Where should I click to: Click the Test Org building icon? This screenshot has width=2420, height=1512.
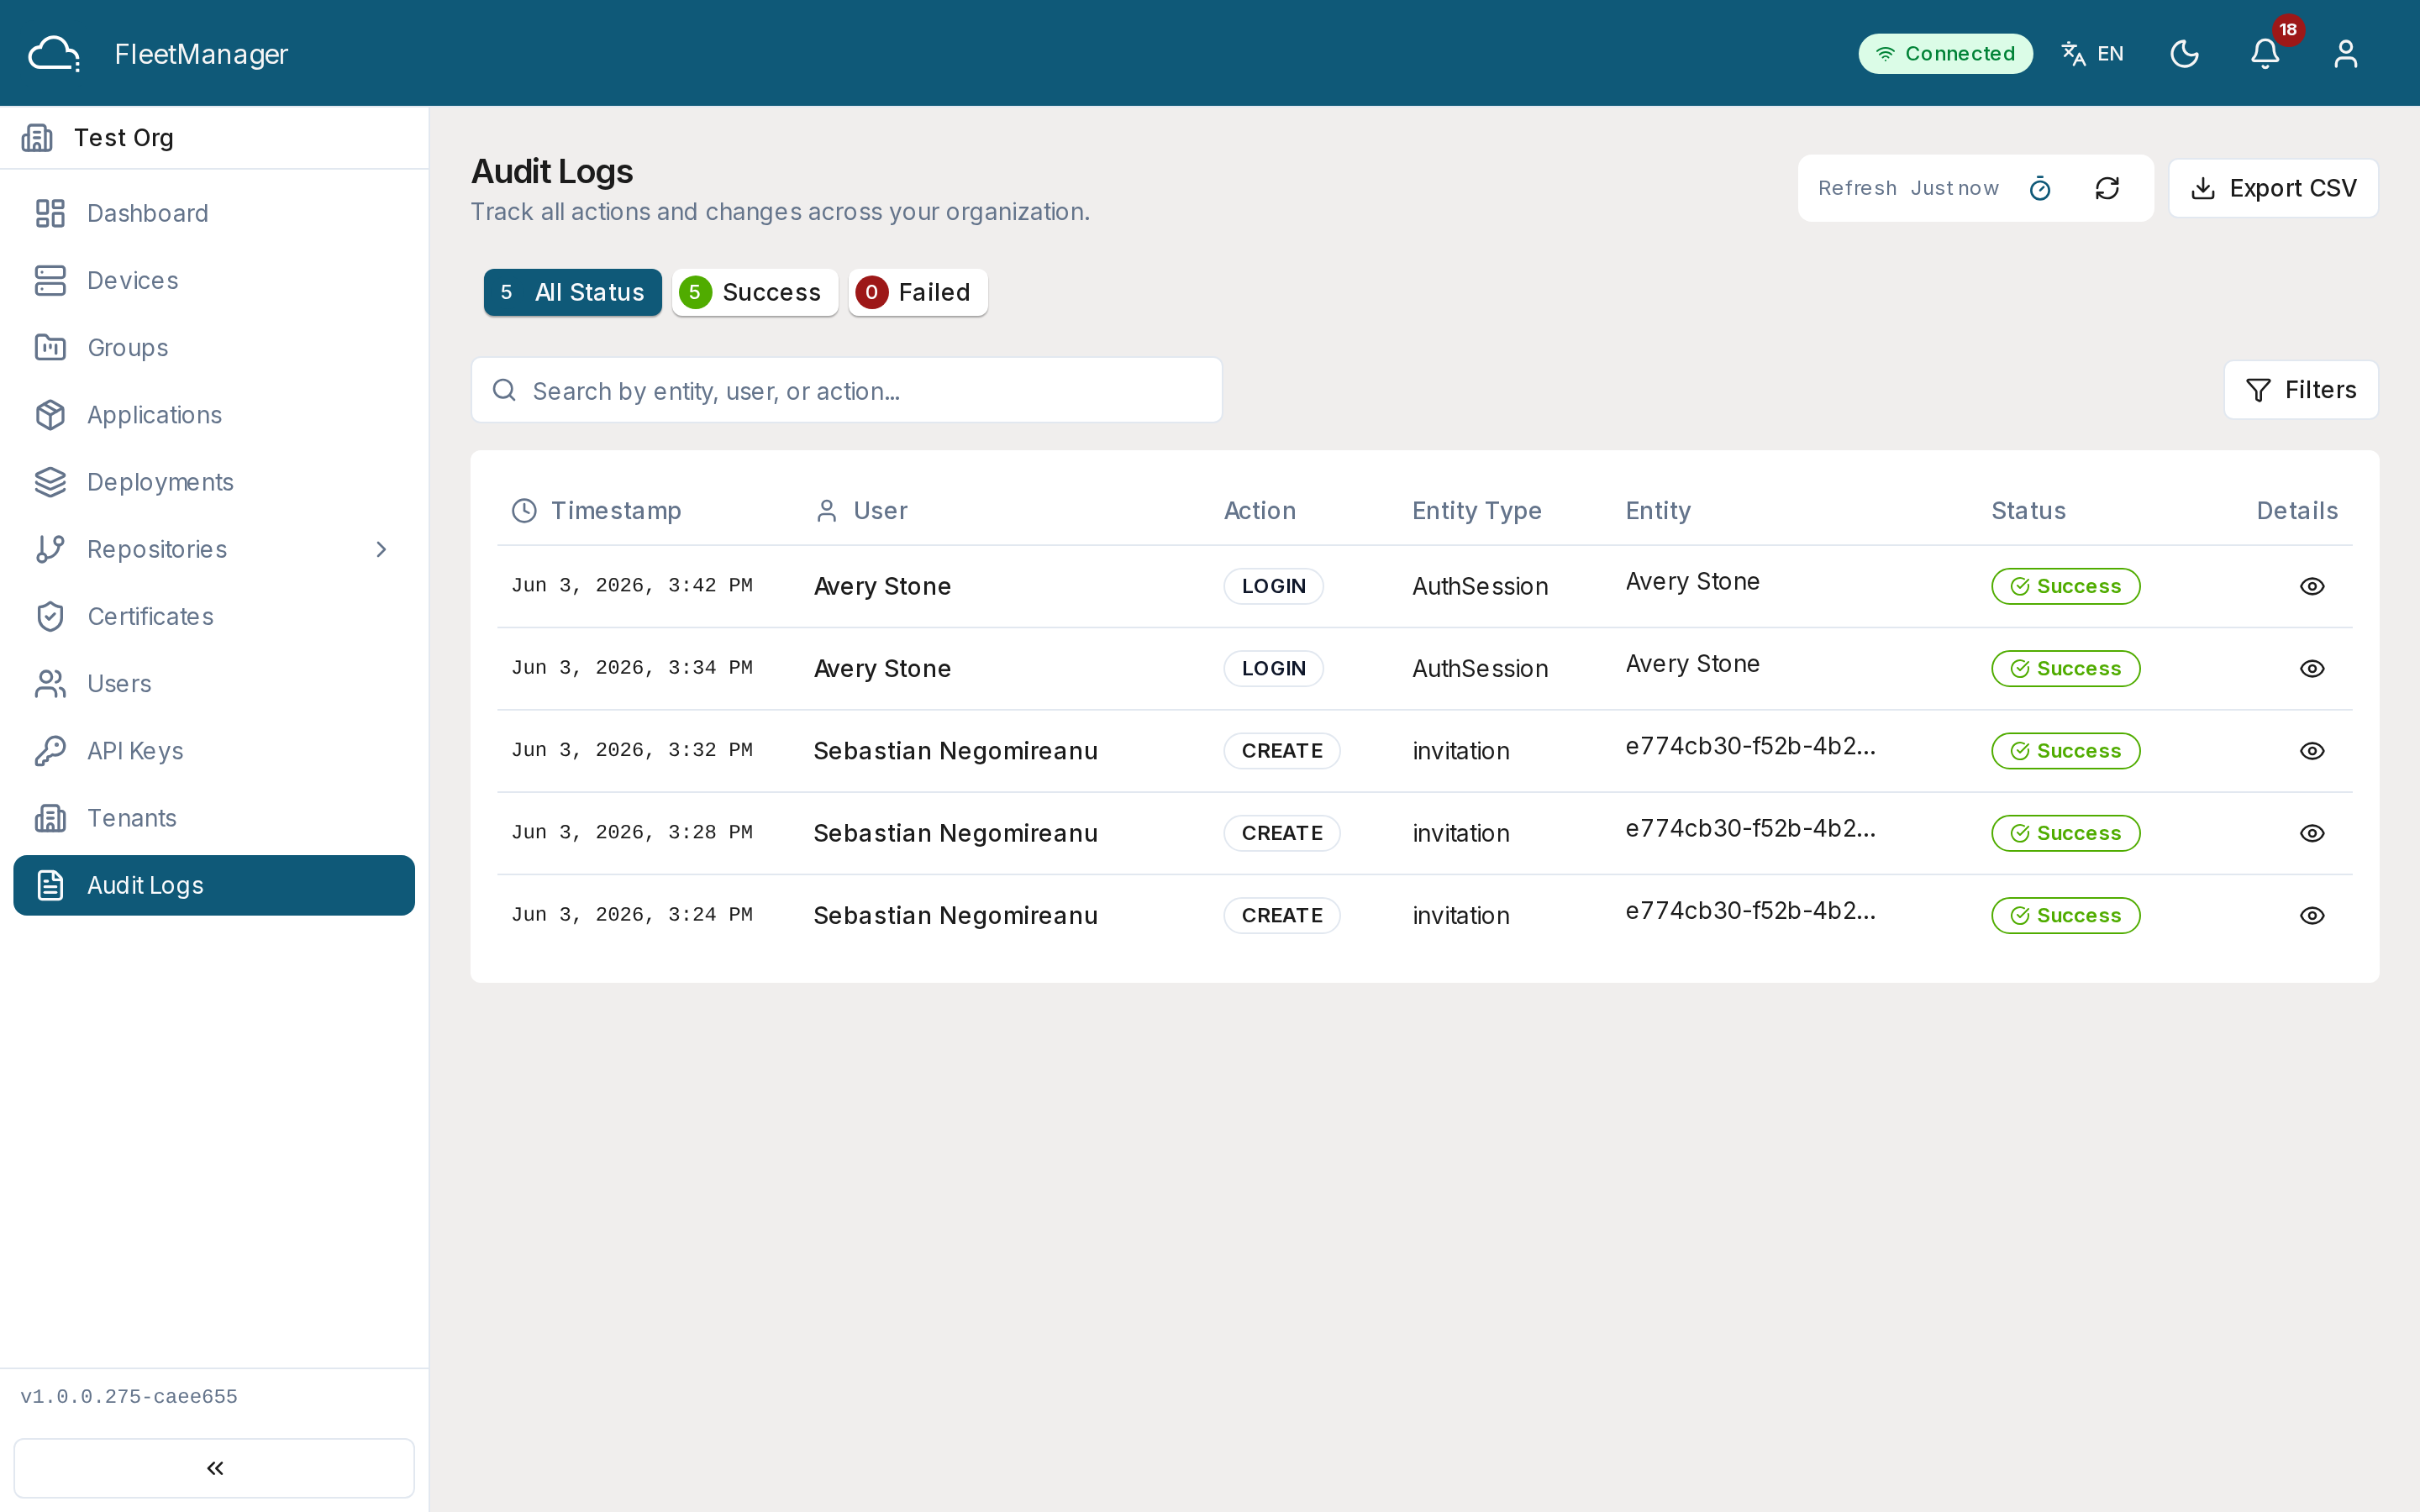38,138
